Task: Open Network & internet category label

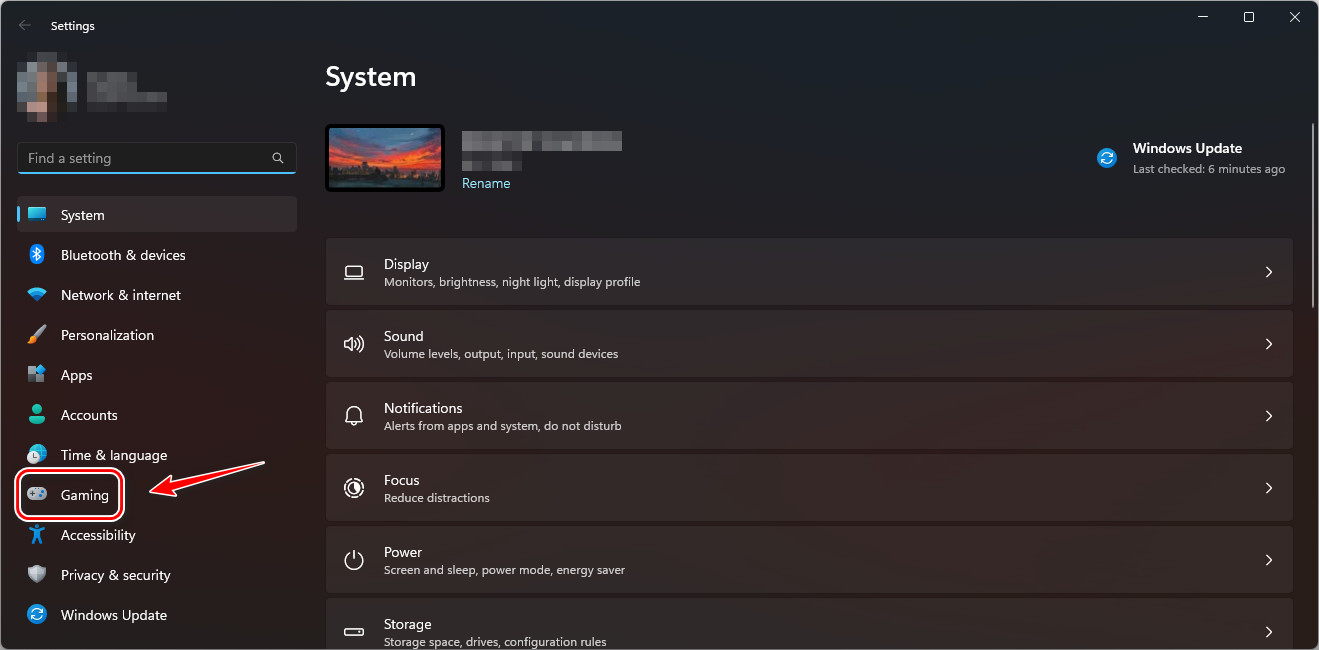Action: point(121,295)
